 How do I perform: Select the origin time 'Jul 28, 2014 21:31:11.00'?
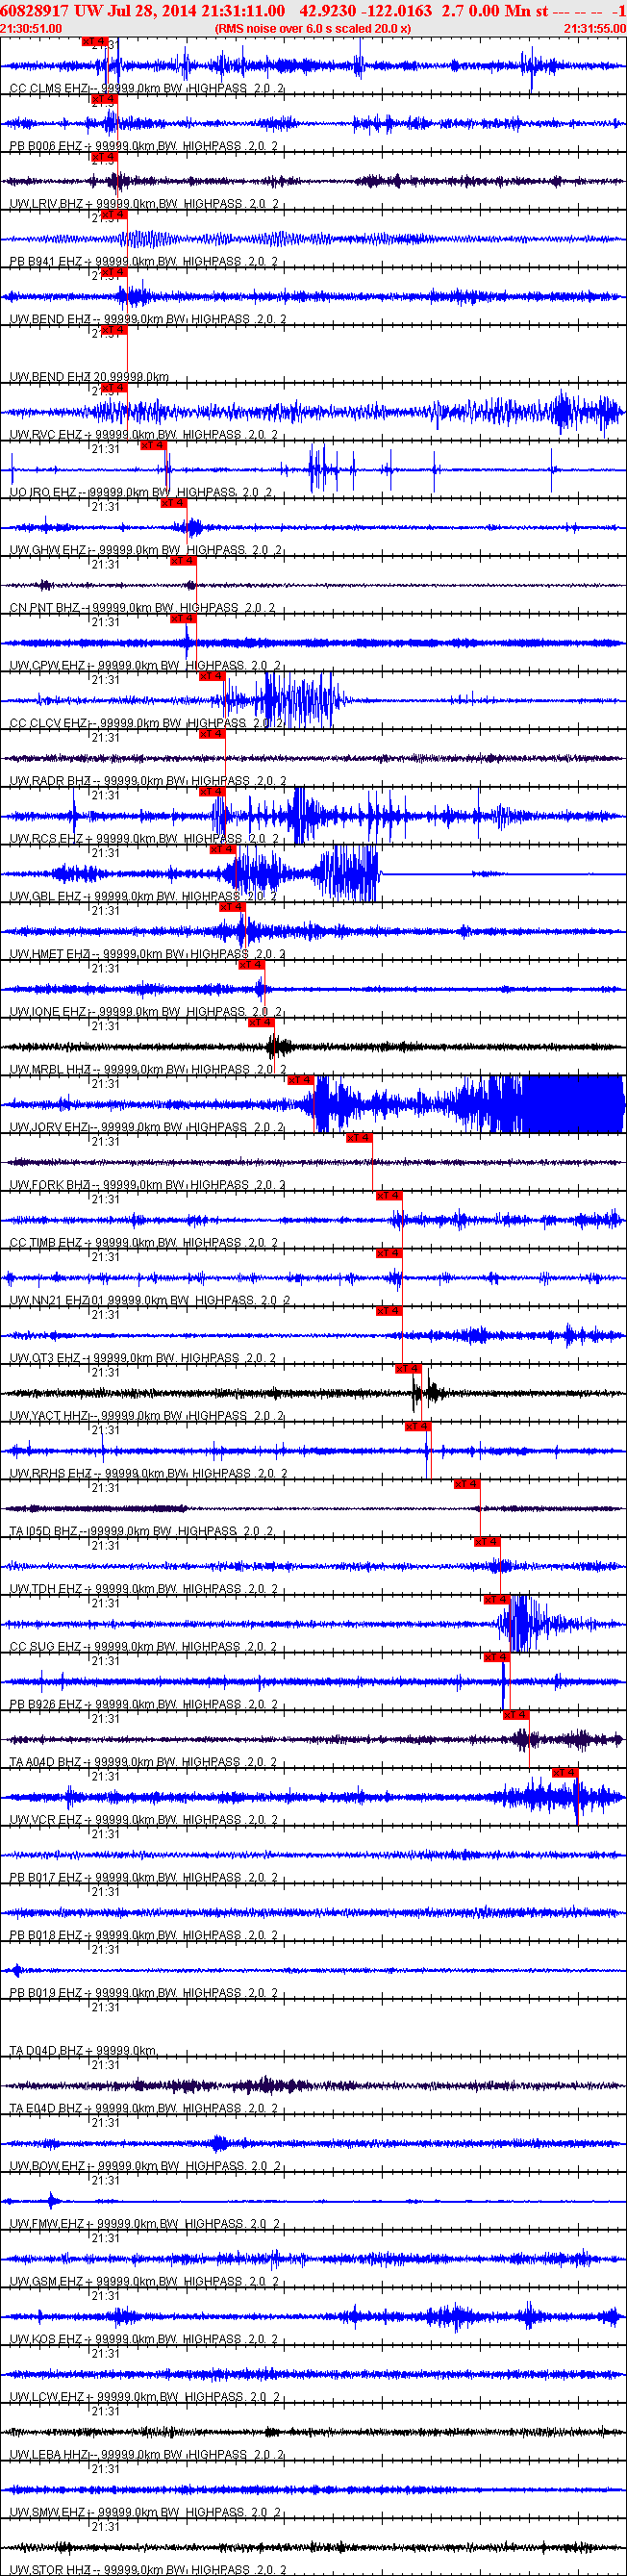click(196, 10)
